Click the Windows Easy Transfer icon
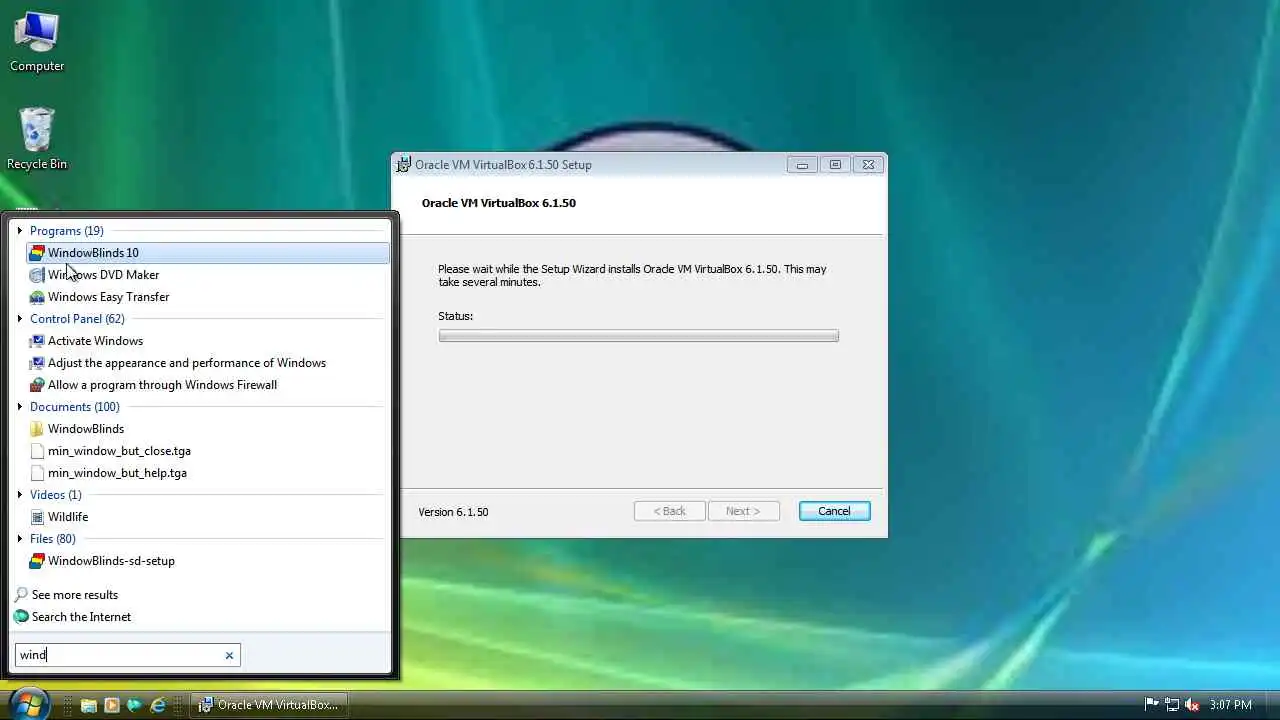Screen dimensions: 1280x720 point(37,297)
